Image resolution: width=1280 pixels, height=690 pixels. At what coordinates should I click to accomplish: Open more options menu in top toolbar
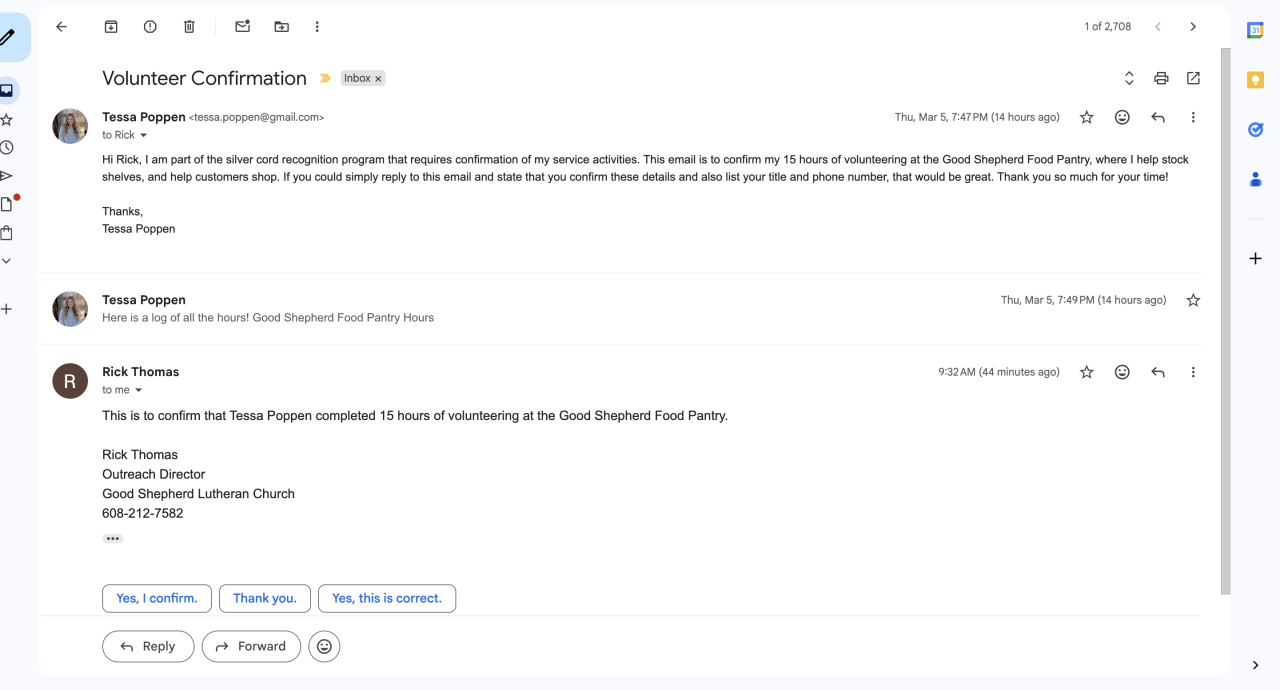pos(317,27)
